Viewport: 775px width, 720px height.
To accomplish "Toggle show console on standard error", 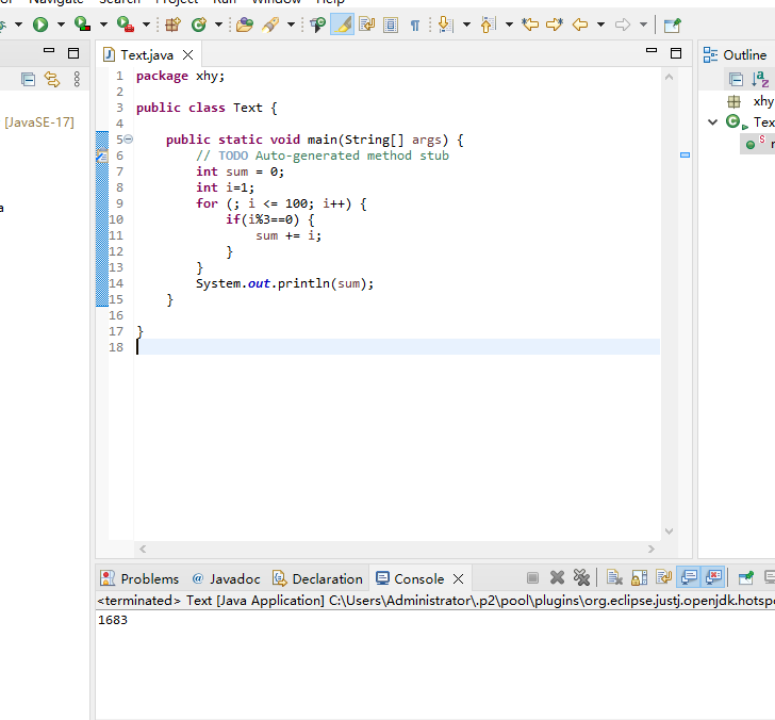I will point(714,577).
